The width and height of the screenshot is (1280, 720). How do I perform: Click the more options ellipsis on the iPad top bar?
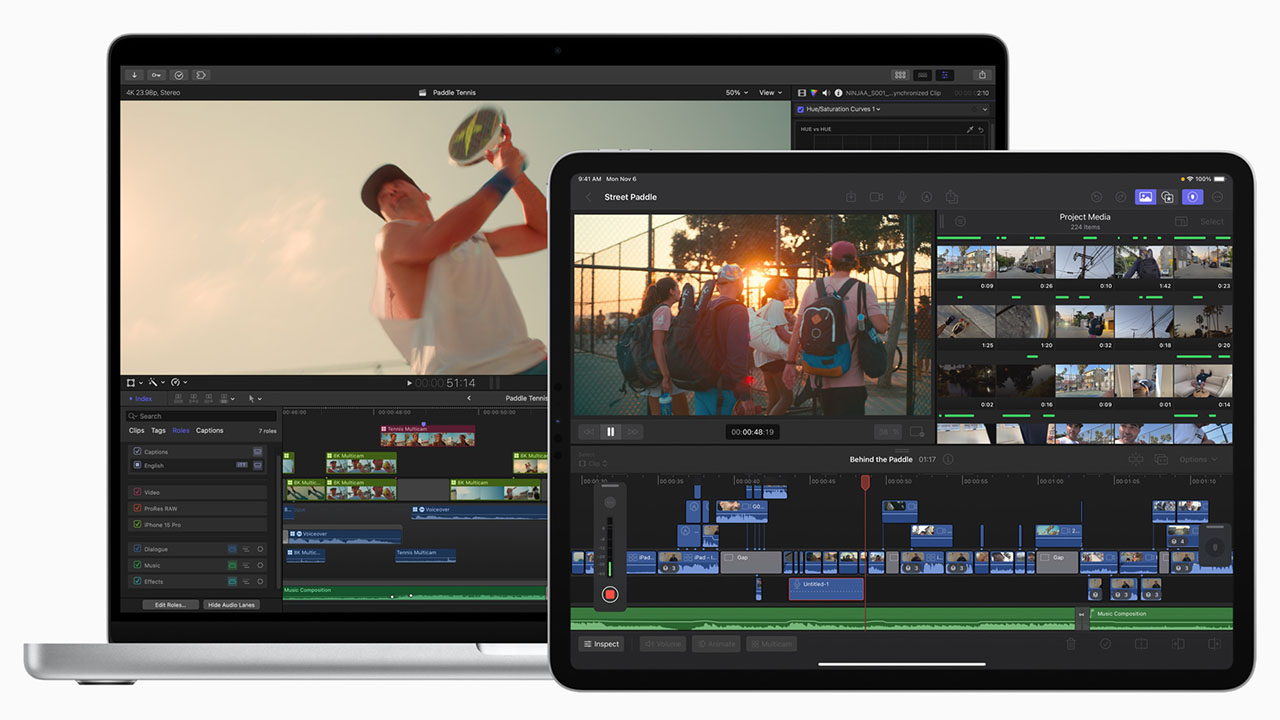pos(1217,197)
